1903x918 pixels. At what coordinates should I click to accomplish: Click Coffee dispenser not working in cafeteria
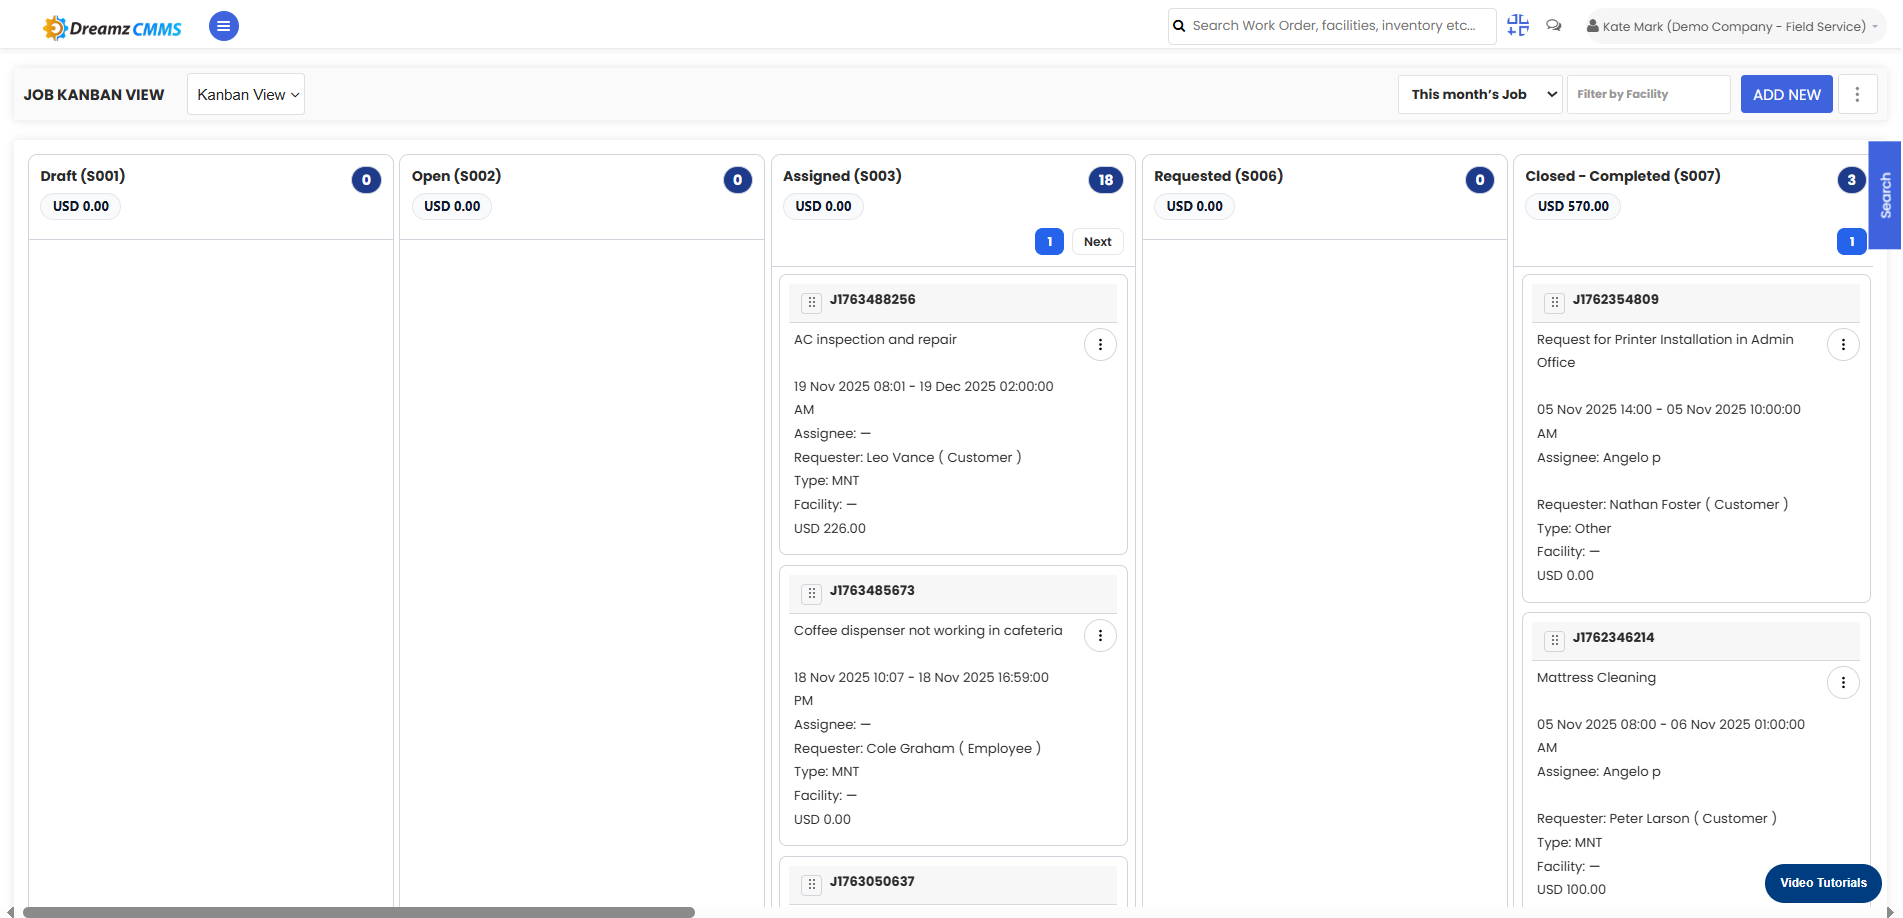point(928,631)
